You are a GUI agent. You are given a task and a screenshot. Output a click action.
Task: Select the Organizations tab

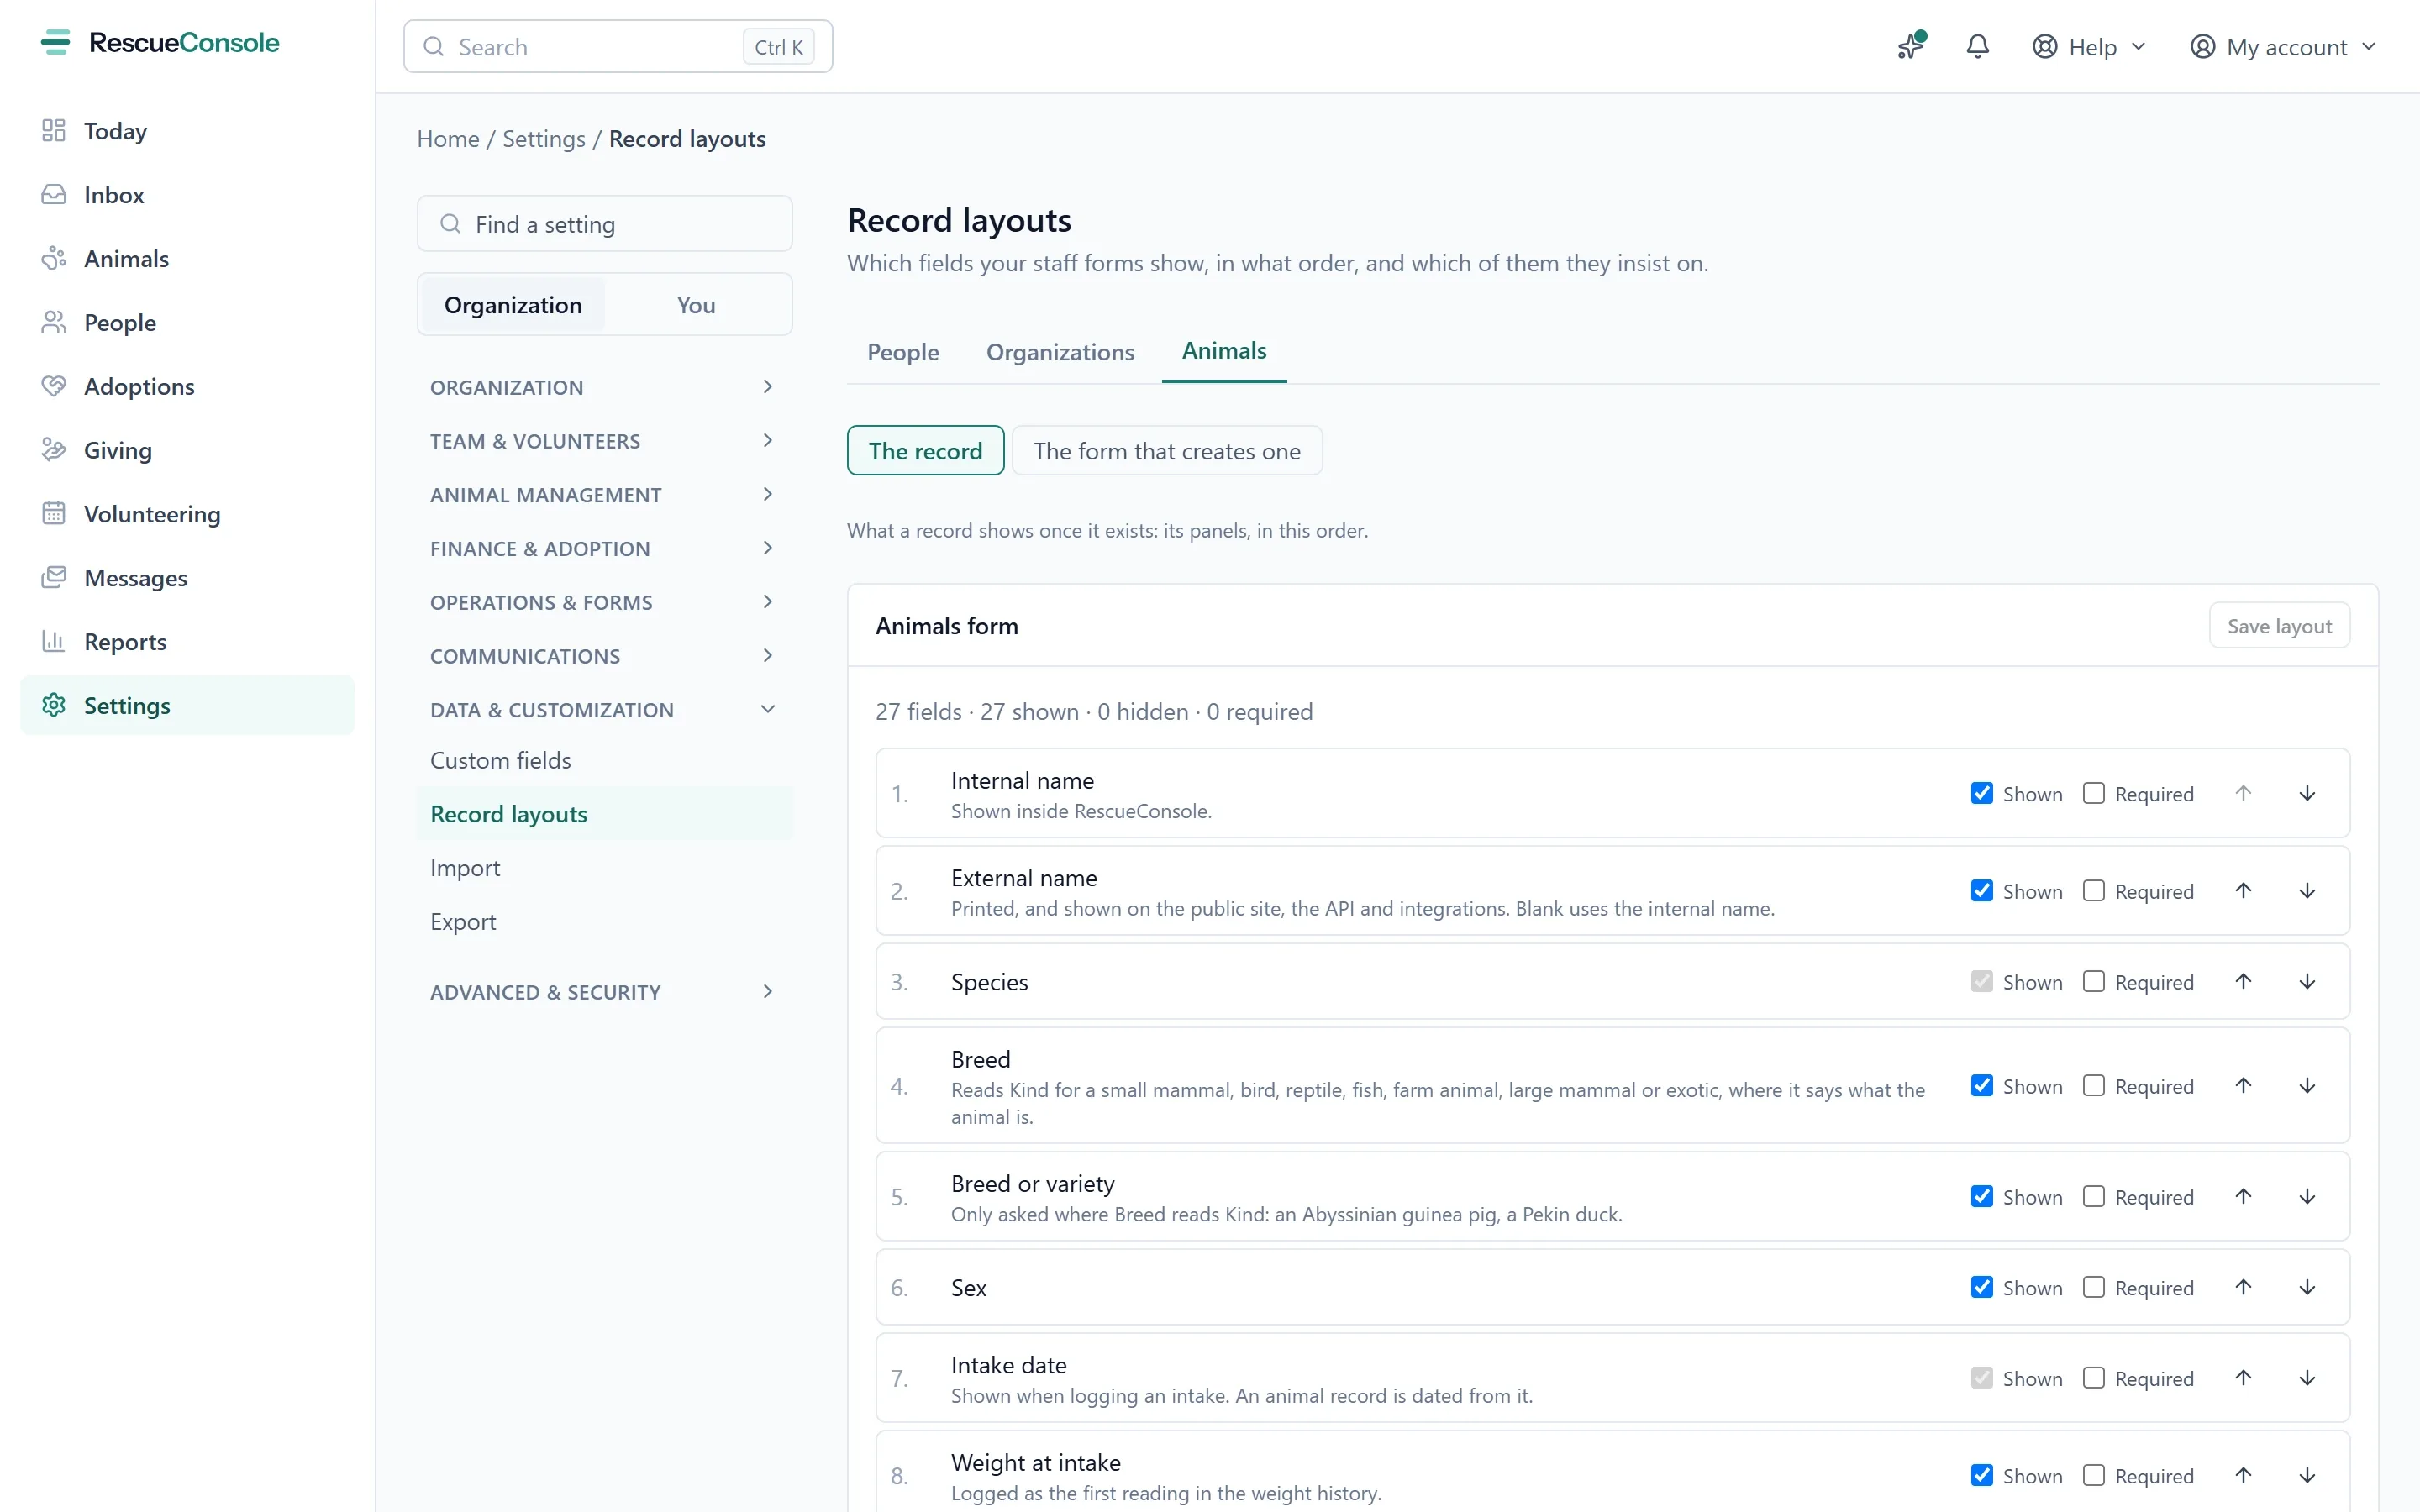click(1060, 352)
